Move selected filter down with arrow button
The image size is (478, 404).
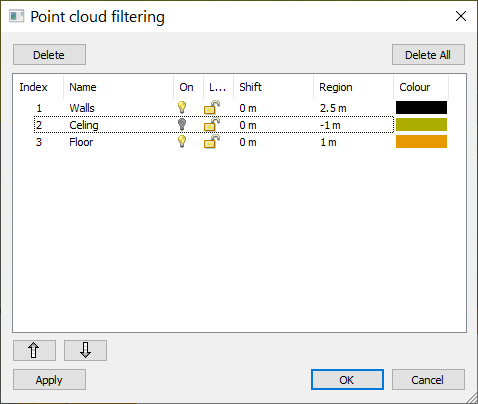click(85, 350)
